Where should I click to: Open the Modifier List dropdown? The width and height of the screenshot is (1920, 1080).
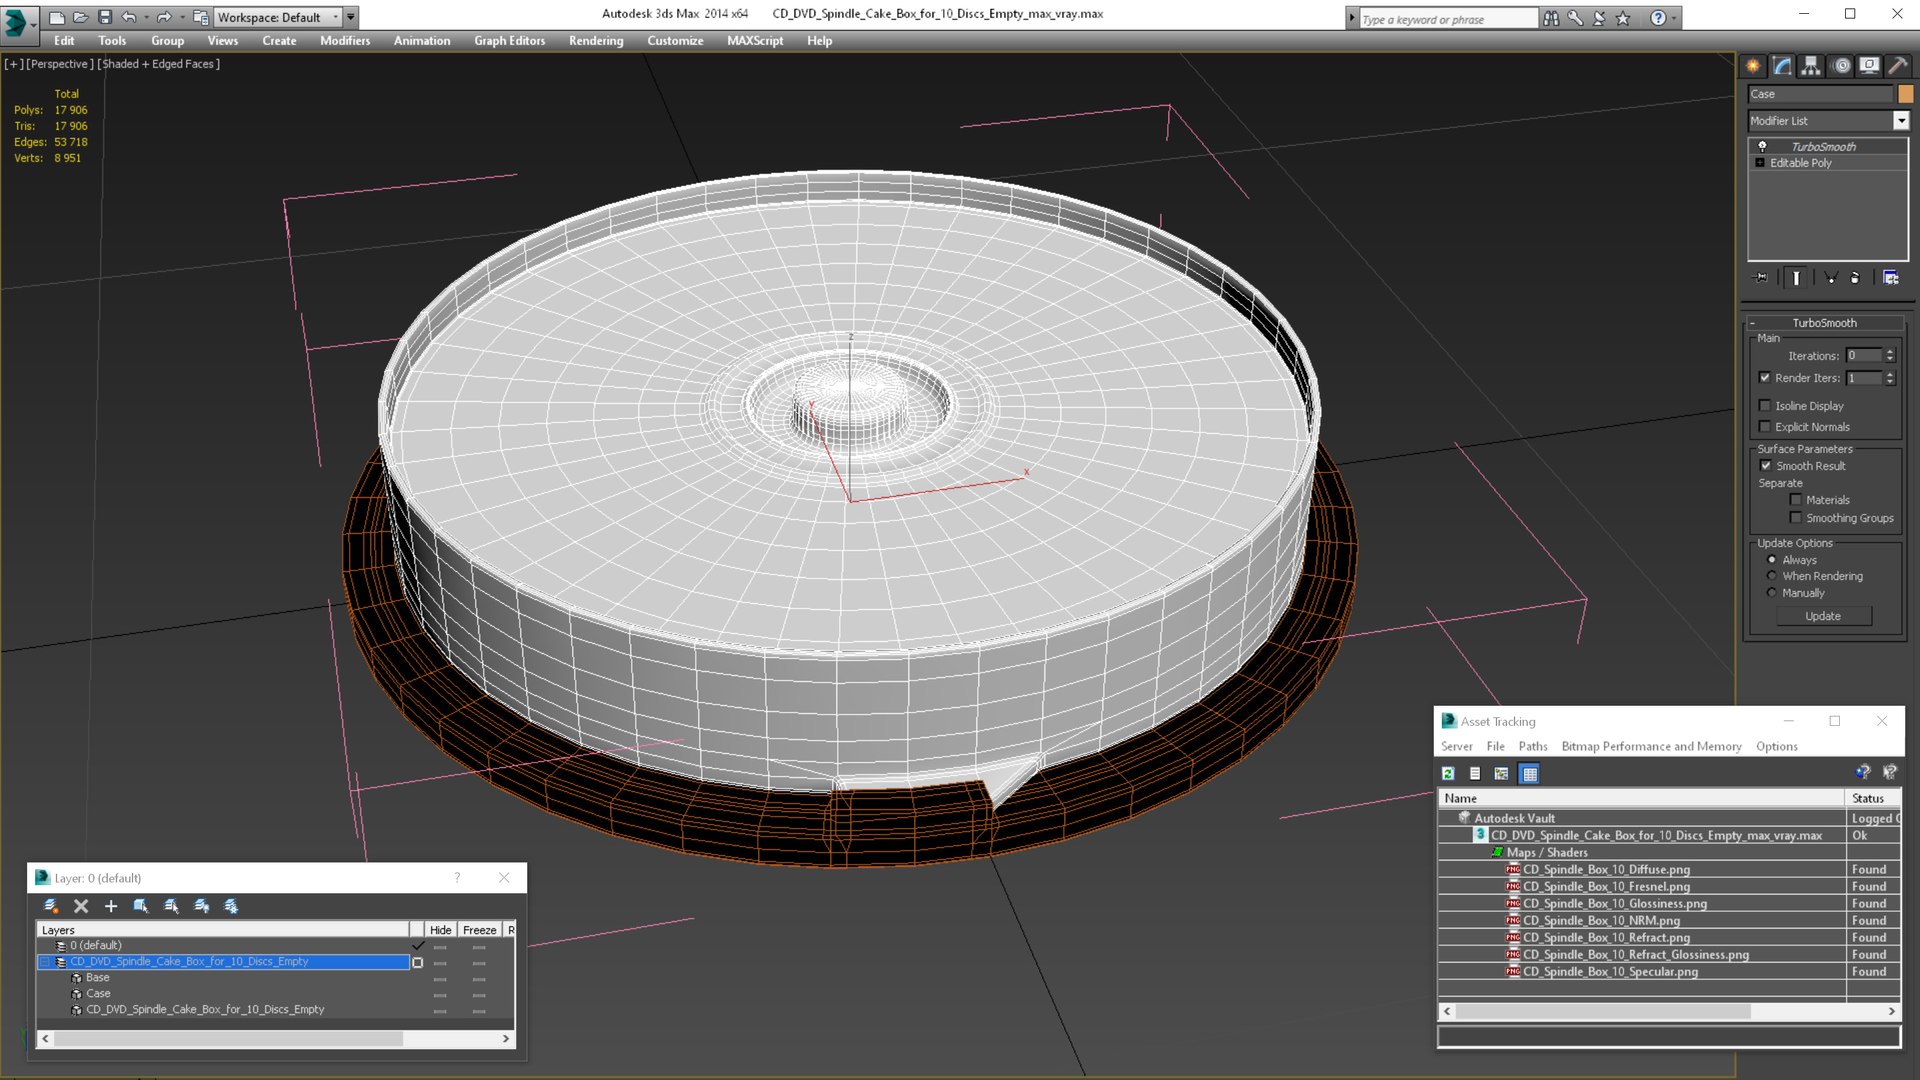[x=1901, y=121]
